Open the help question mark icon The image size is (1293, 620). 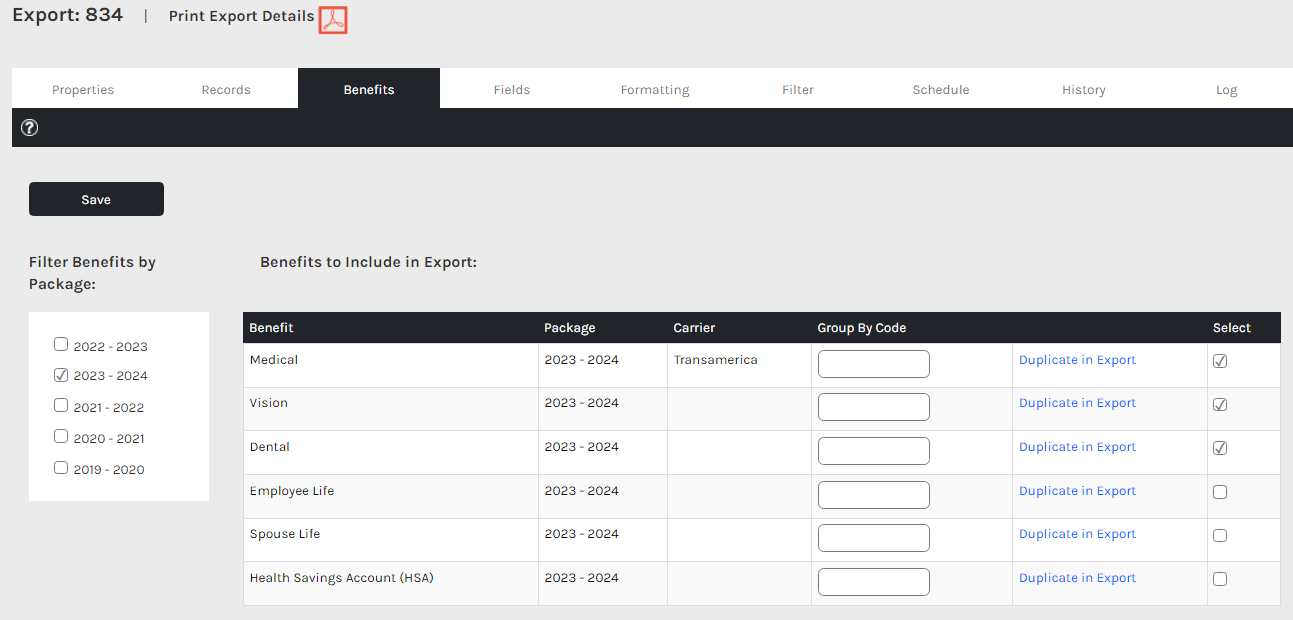point(30,128)
